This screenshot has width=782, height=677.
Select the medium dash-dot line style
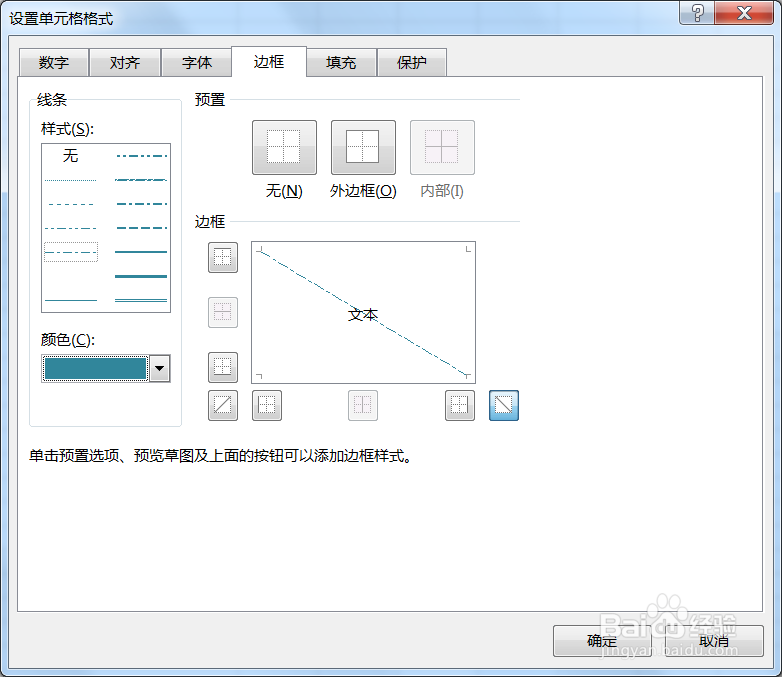pyautogui.click(x=141, y=204)
